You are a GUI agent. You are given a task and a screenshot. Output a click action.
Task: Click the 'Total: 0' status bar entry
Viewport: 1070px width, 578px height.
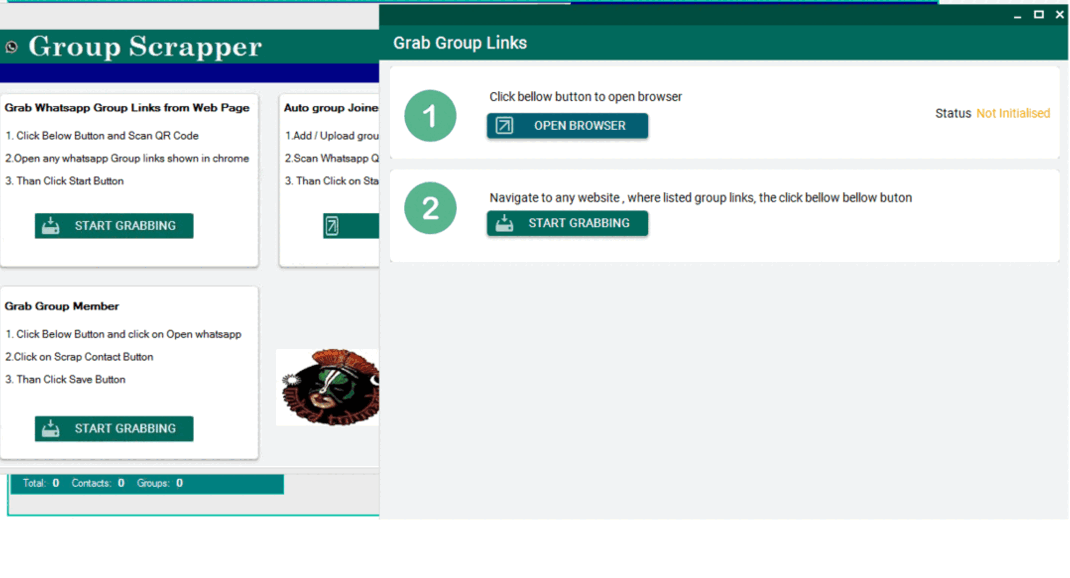(x=41, y=483)
